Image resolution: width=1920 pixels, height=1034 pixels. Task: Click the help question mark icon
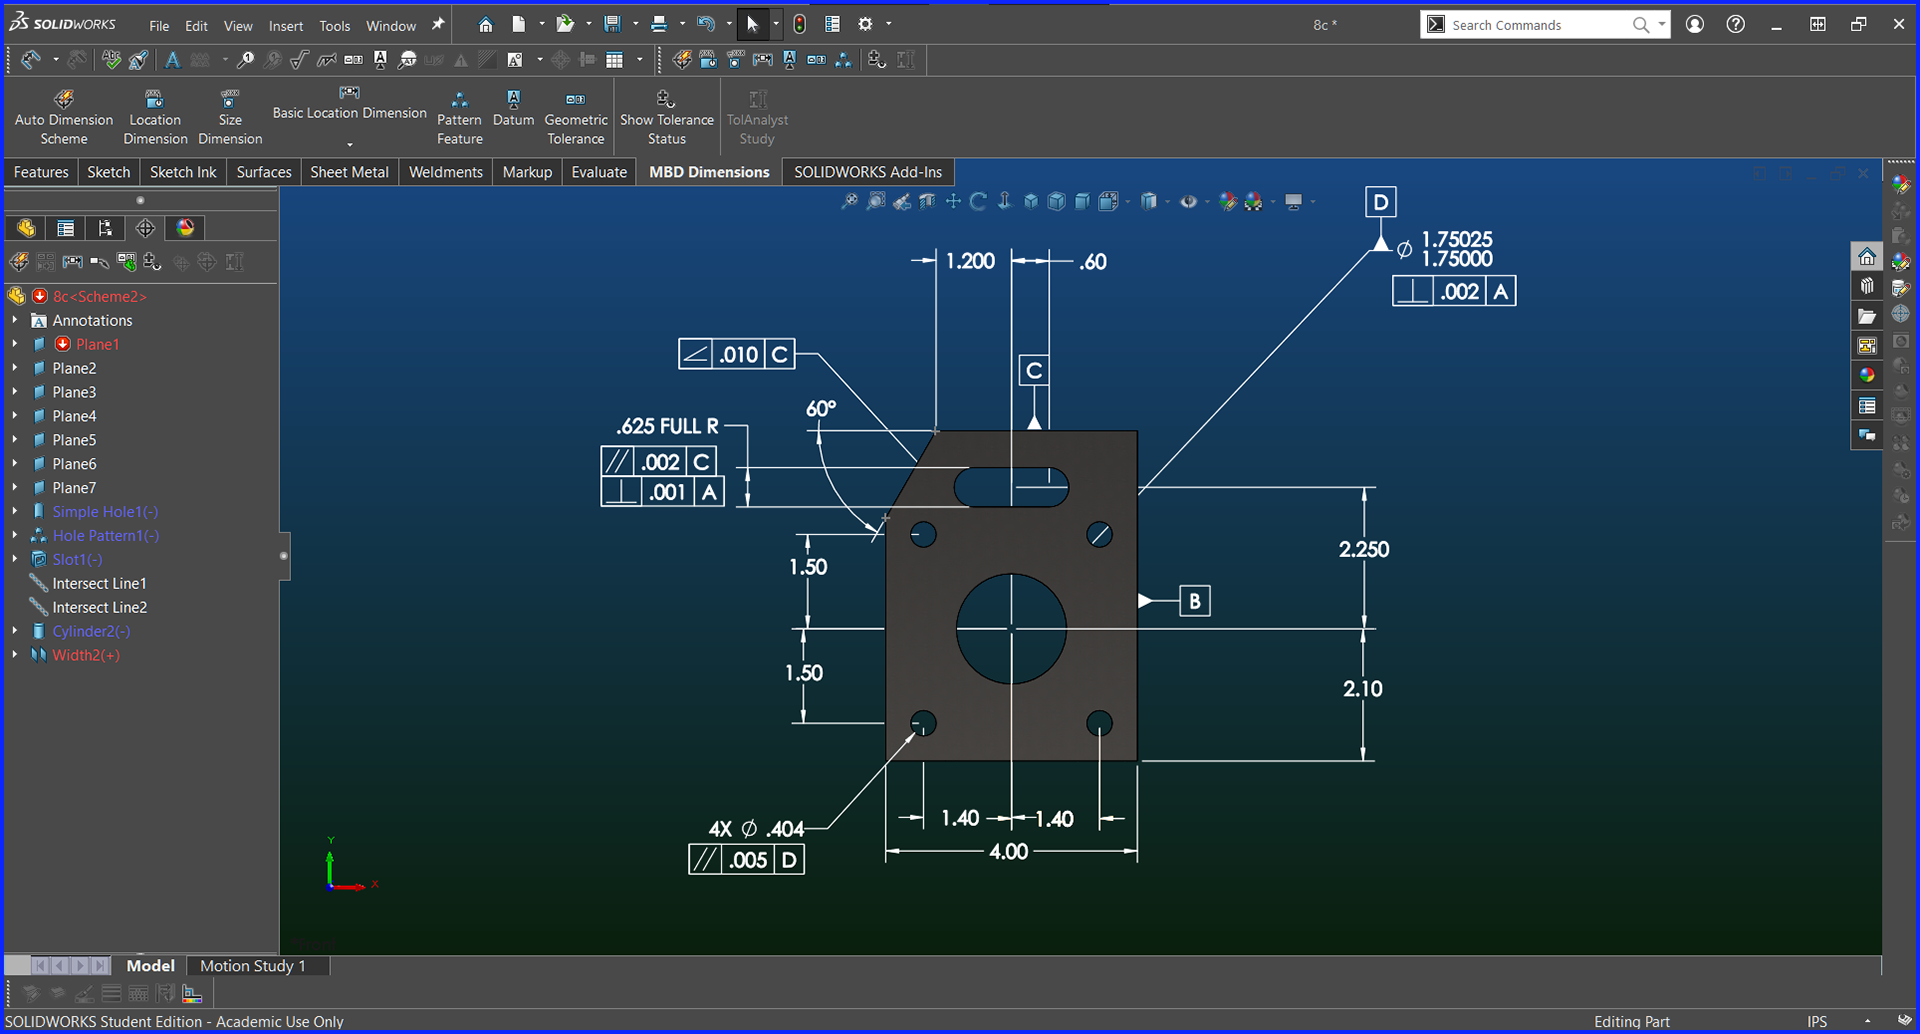(x=1736, y=24)
